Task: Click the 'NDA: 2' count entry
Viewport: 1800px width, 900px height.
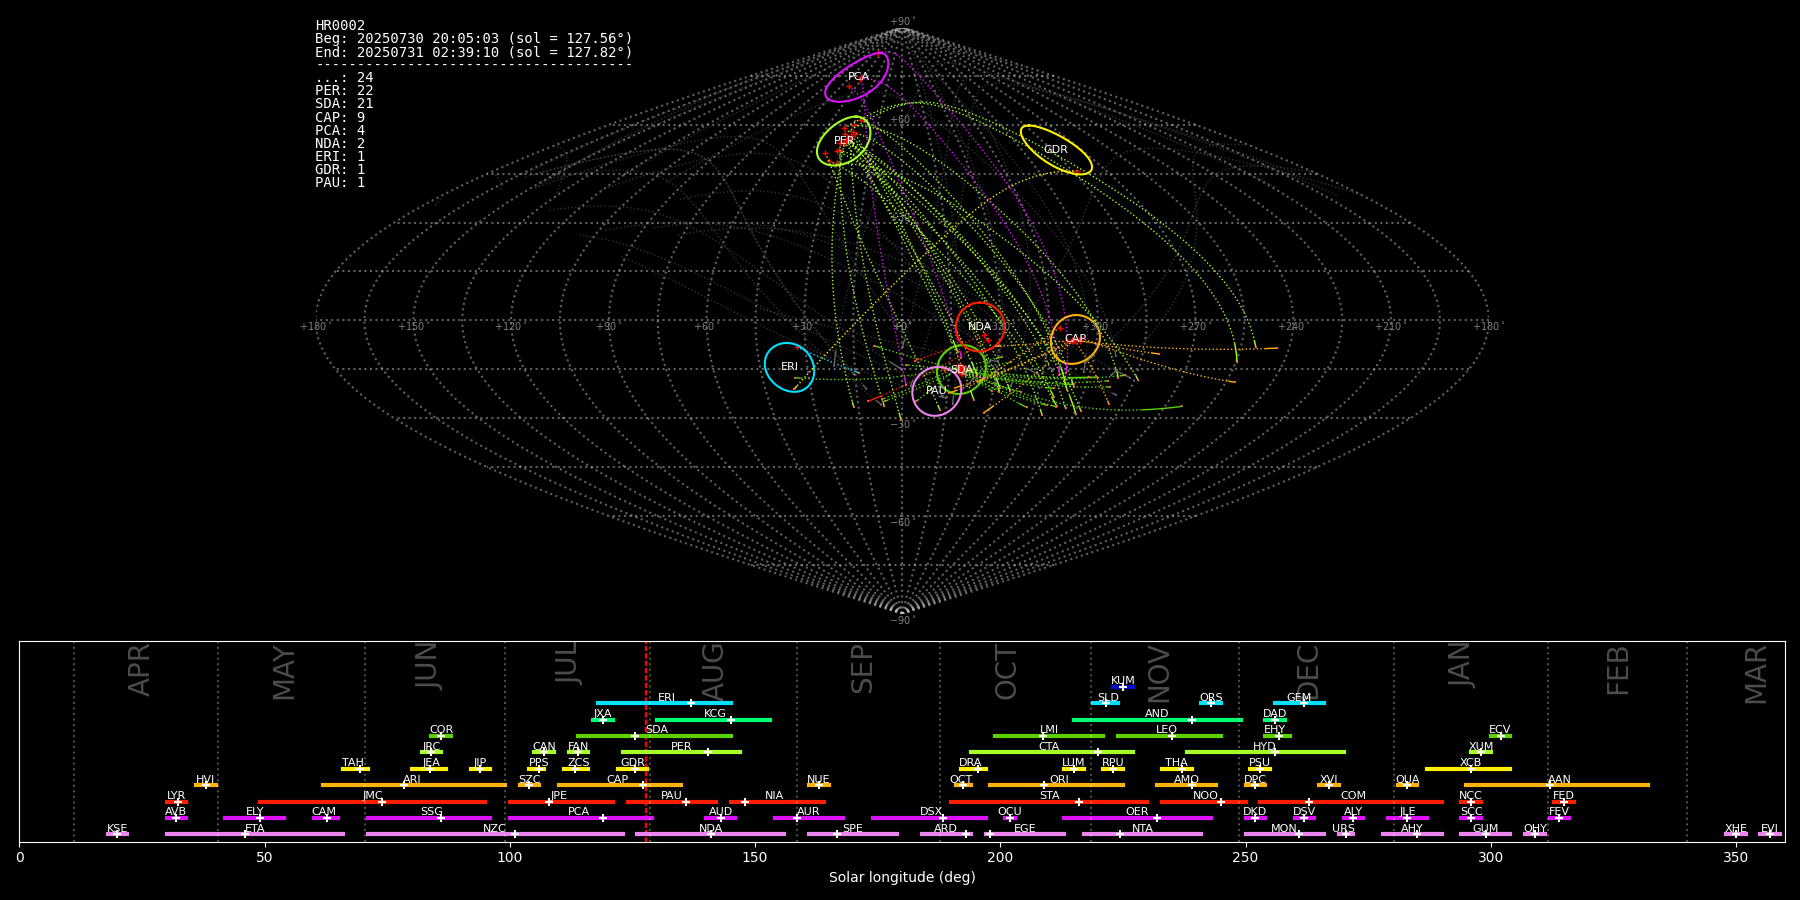Action: [340, 143]
